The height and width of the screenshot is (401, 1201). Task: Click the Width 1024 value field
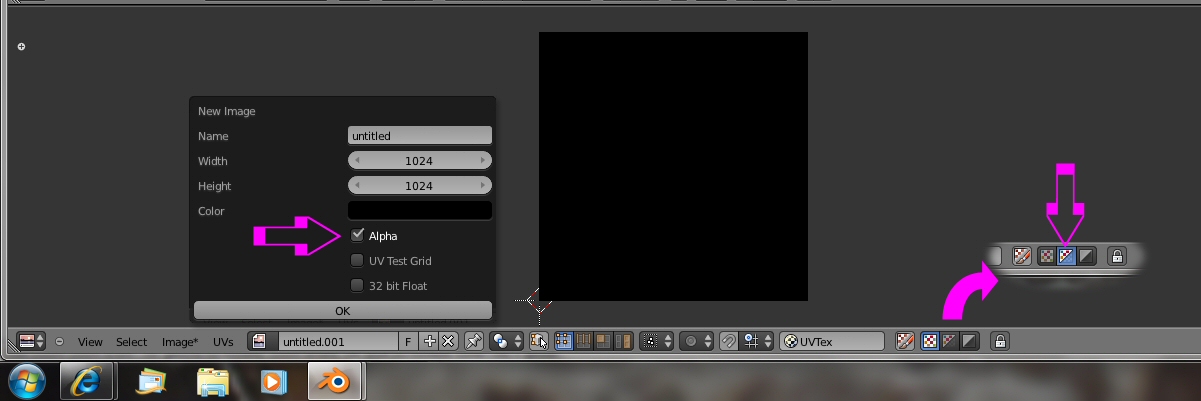tap(420, 160)
